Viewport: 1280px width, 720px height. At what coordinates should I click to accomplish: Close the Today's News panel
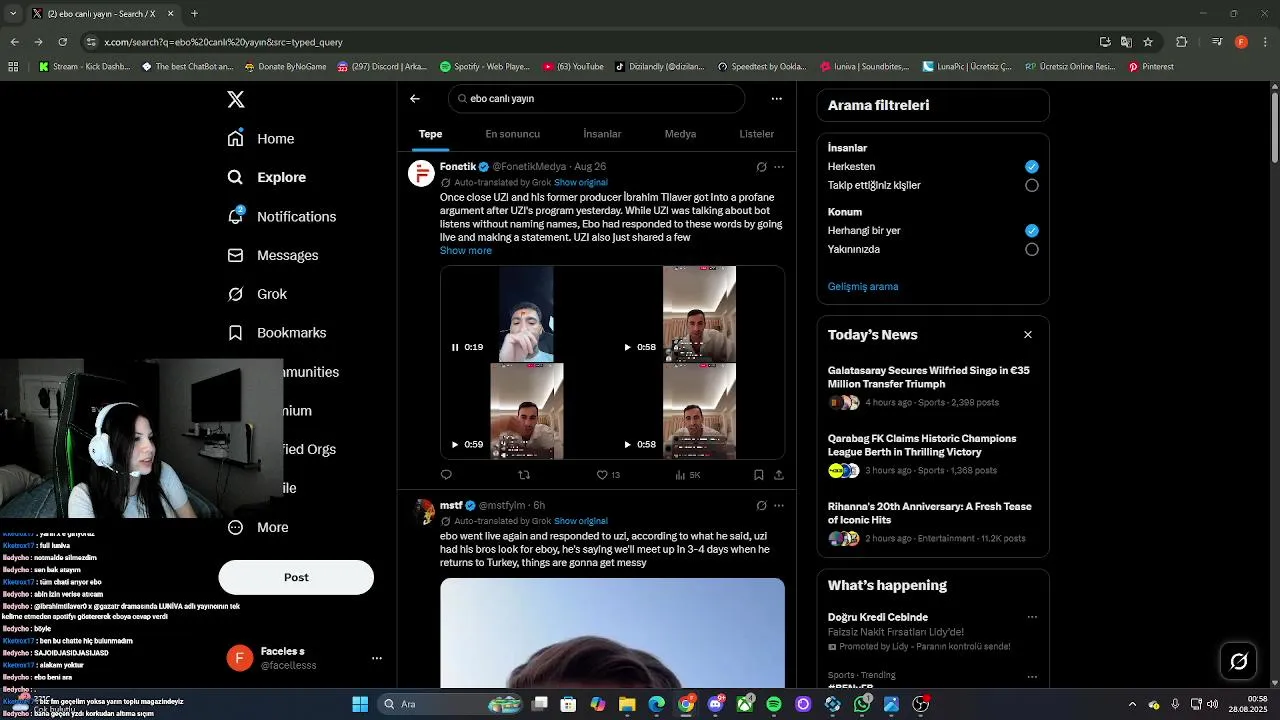tap(1028, 335)
